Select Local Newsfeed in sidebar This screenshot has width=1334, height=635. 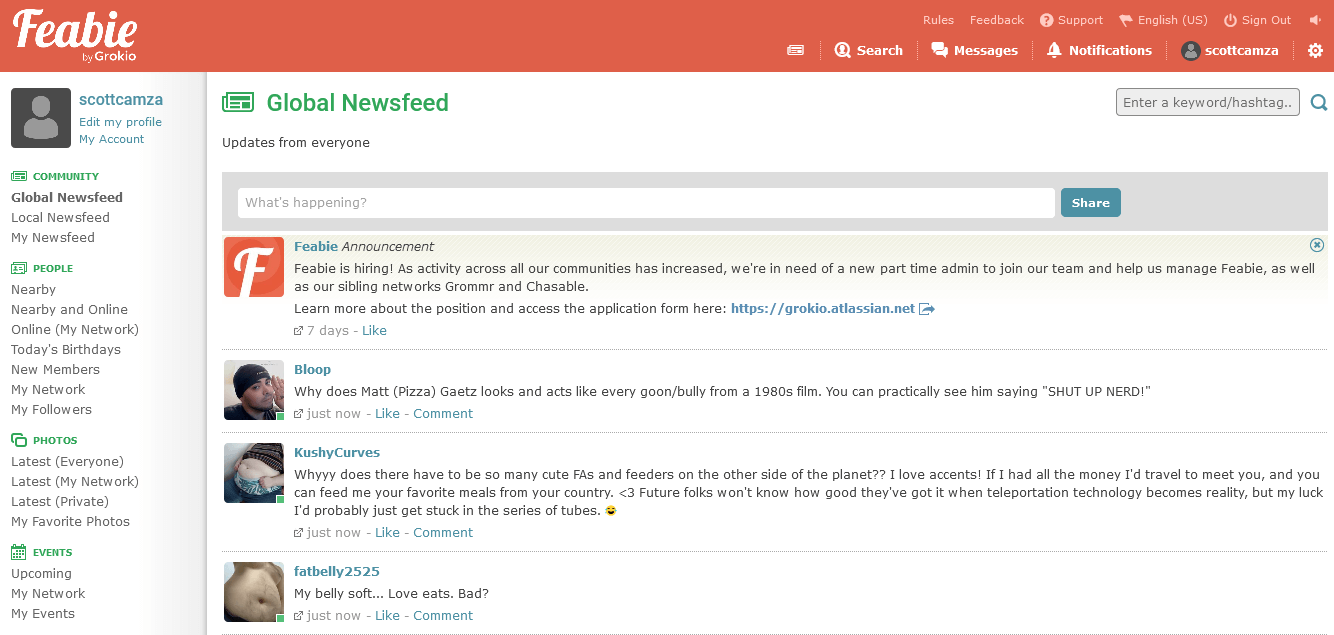(x=60, y=217)
